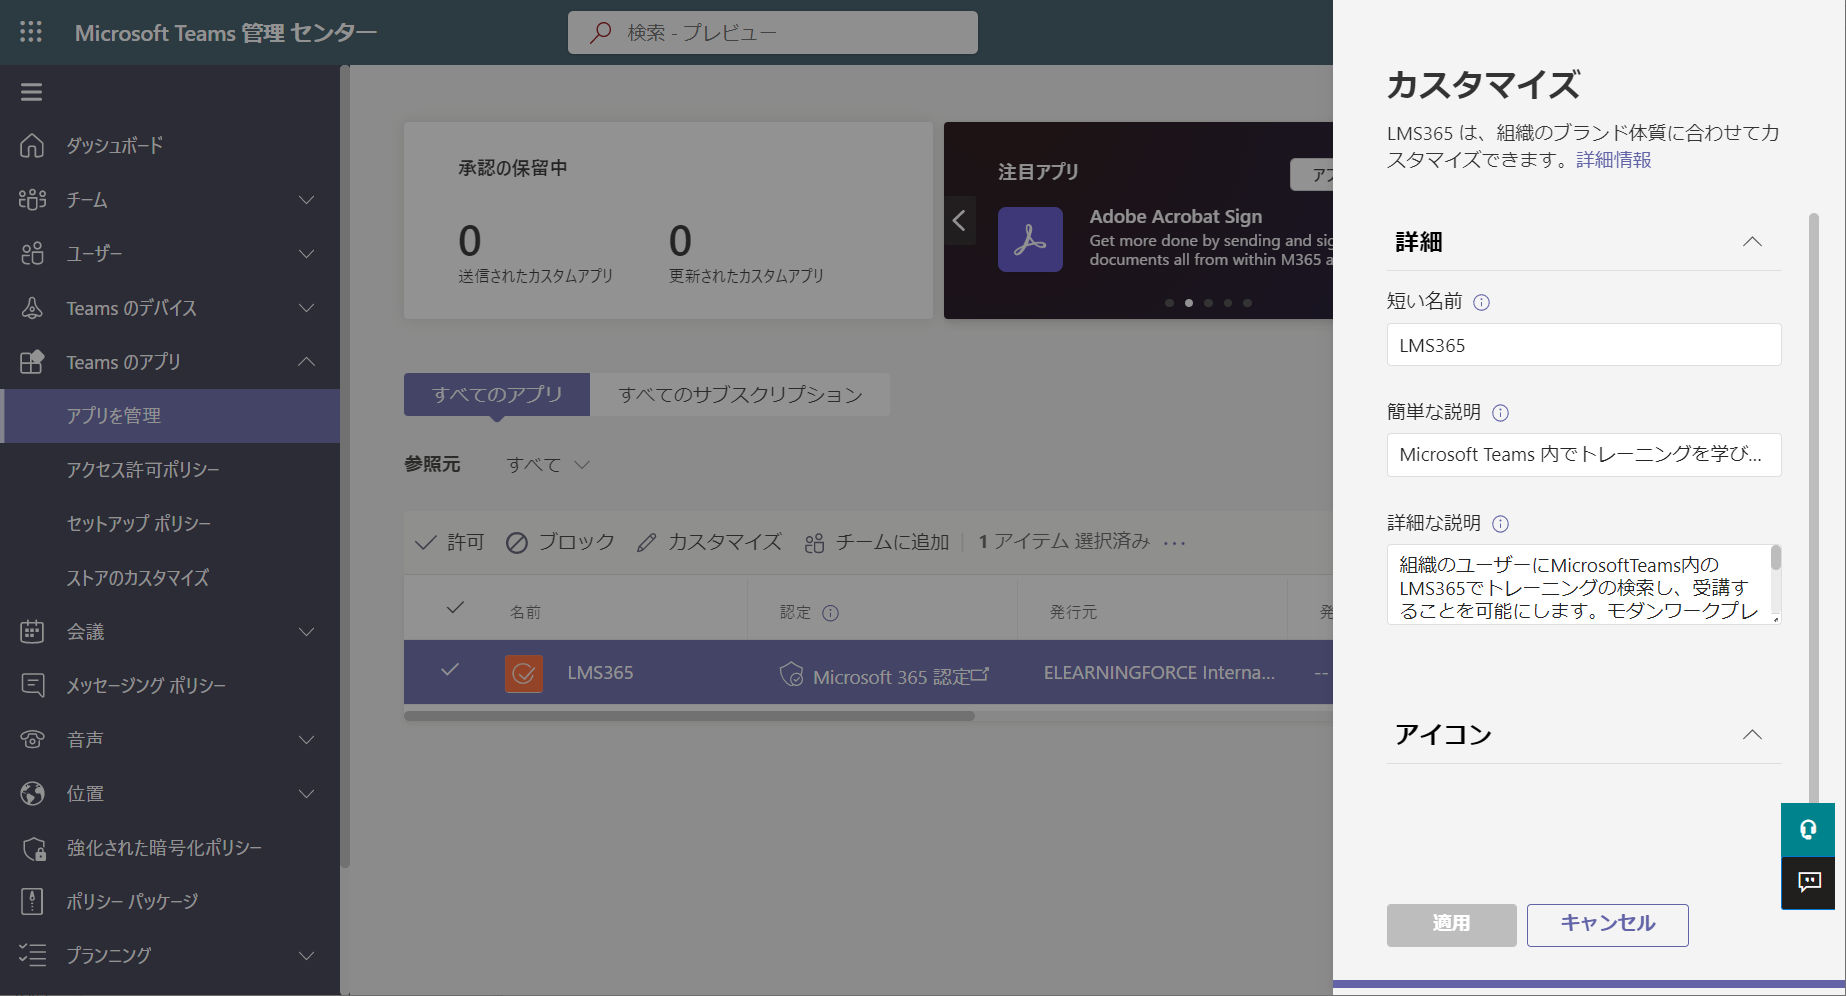Click the チームに追加 toolbar button
Screen dimensions: 1846x996
[x=877, y=542]
